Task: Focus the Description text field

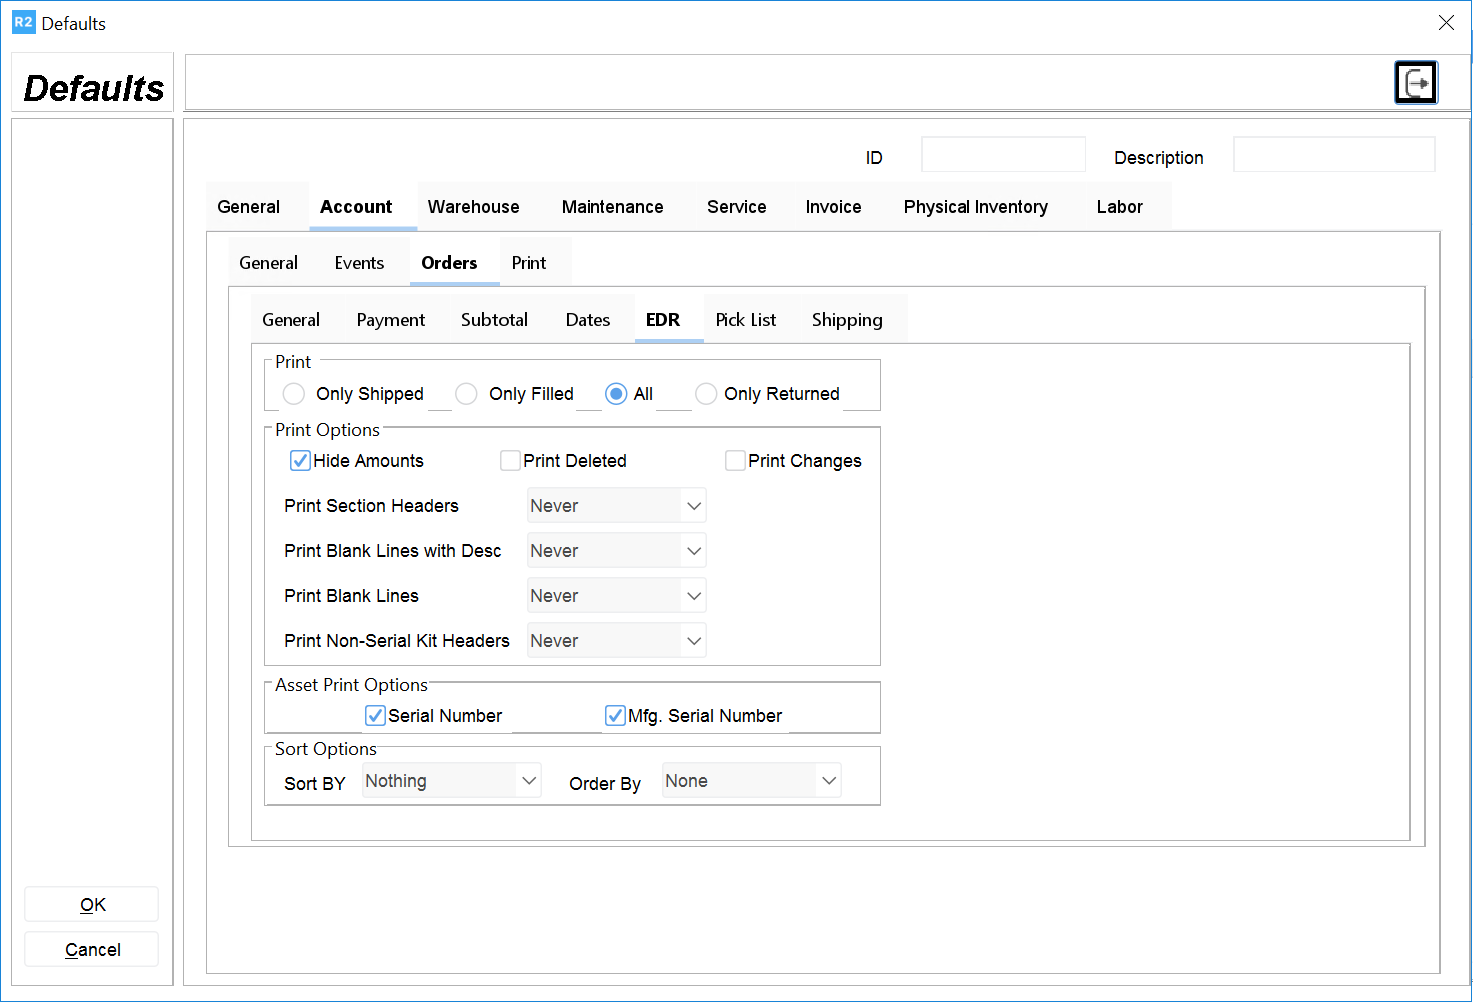Action: (1334, 155)
